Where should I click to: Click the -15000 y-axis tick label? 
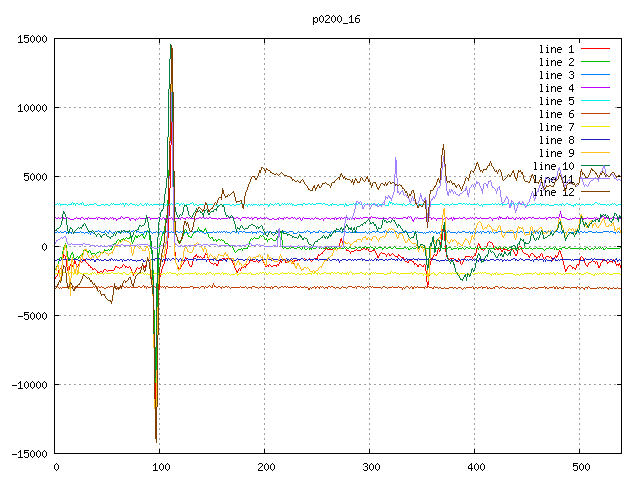29,454
